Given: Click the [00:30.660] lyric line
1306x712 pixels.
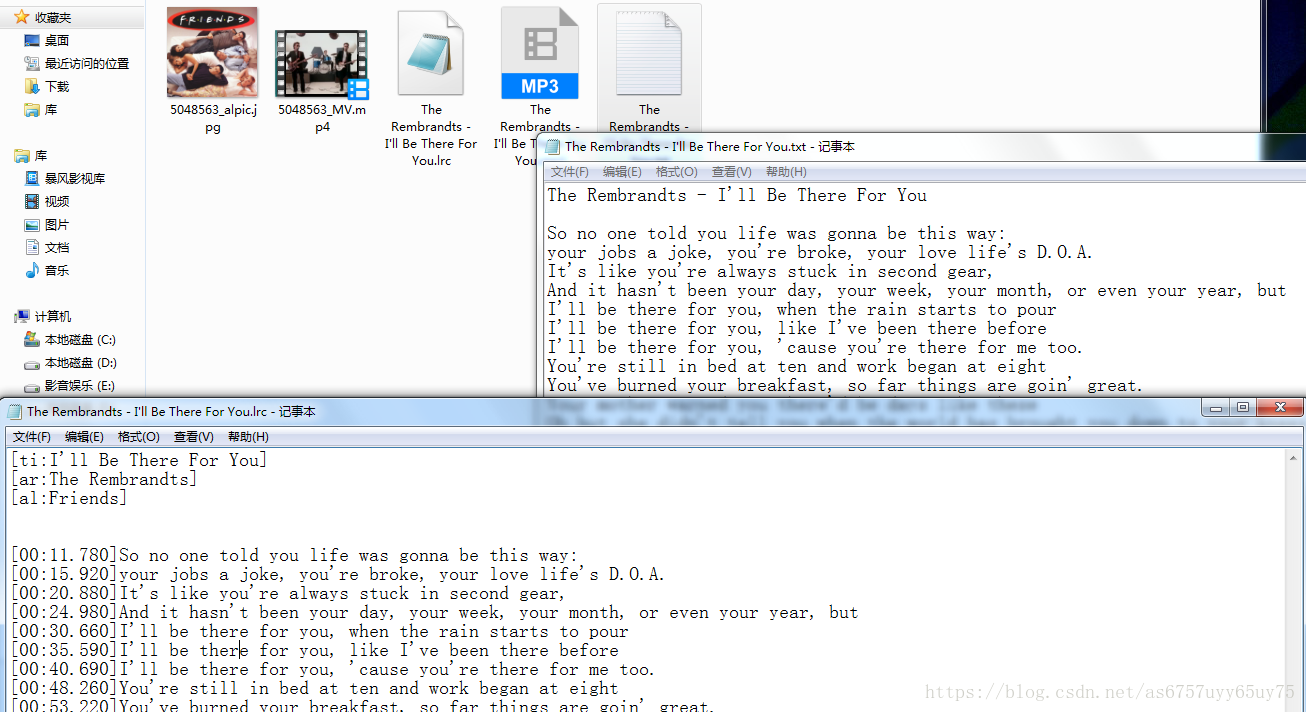Looking at the screenshot, I should (319, 631).
